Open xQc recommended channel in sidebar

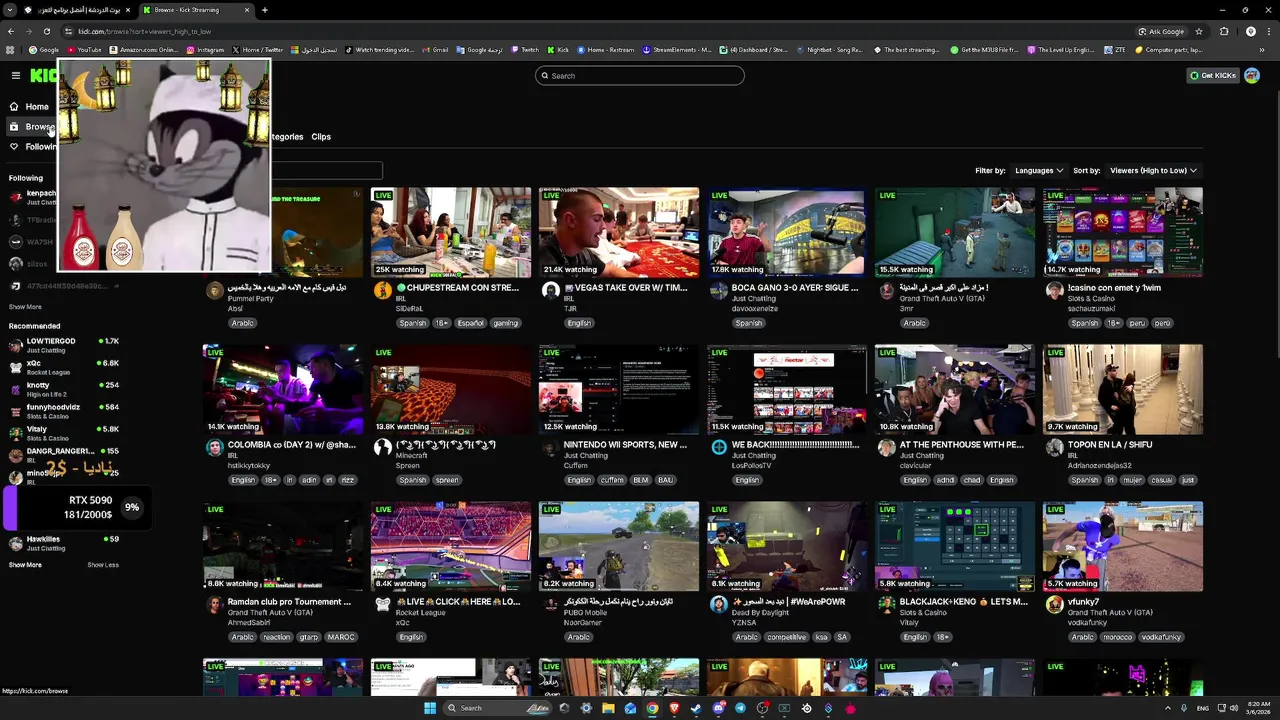64,367
